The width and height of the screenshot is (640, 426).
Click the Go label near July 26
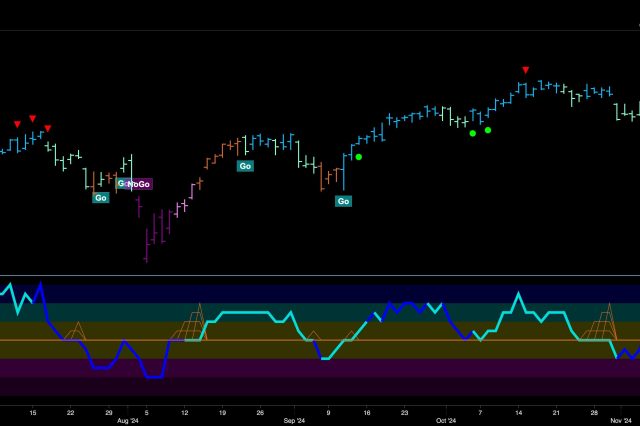(100, 198)
